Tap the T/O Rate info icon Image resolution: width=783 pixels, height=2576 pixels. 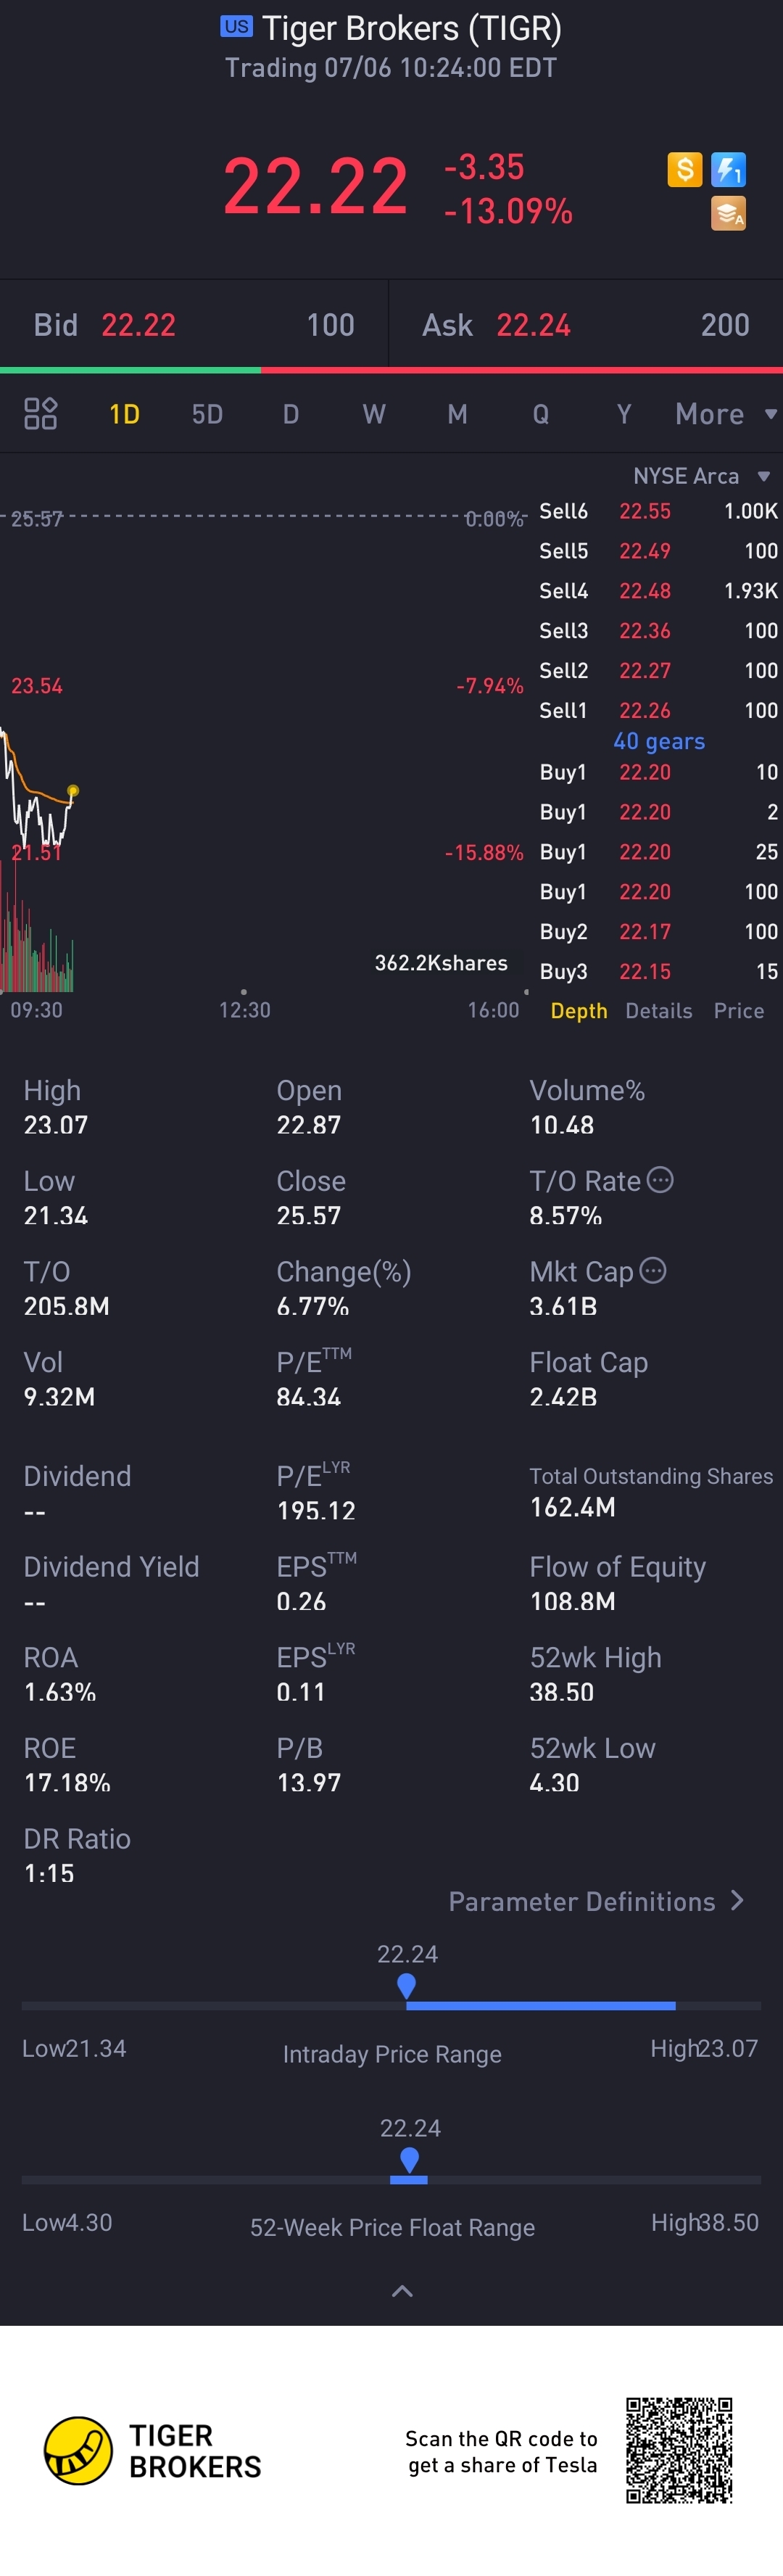click(x=660, y=1180)
